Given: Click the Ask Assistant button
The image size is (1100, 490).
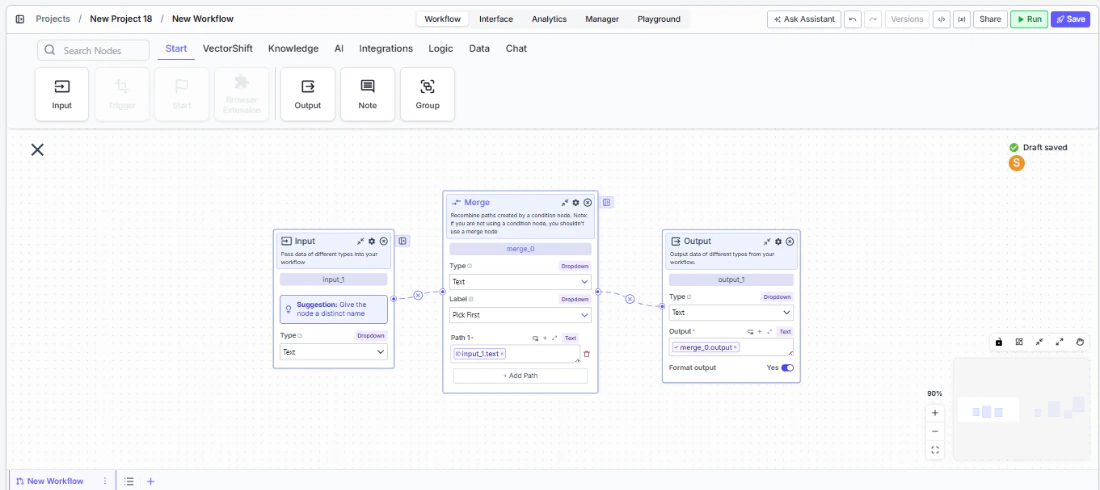Looking at the screenshot, I should tap(804, 19).
